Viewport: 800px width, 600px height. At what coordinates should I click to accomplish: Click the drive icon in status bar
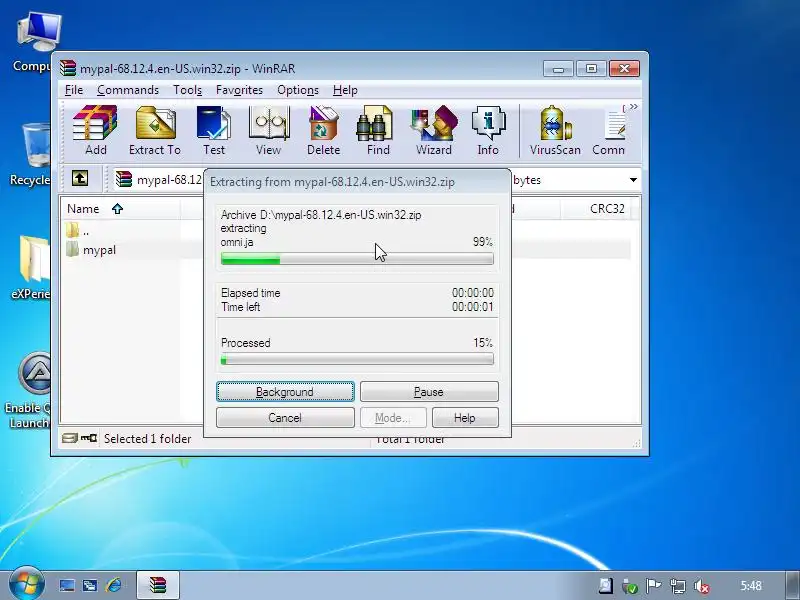(69, 438)
